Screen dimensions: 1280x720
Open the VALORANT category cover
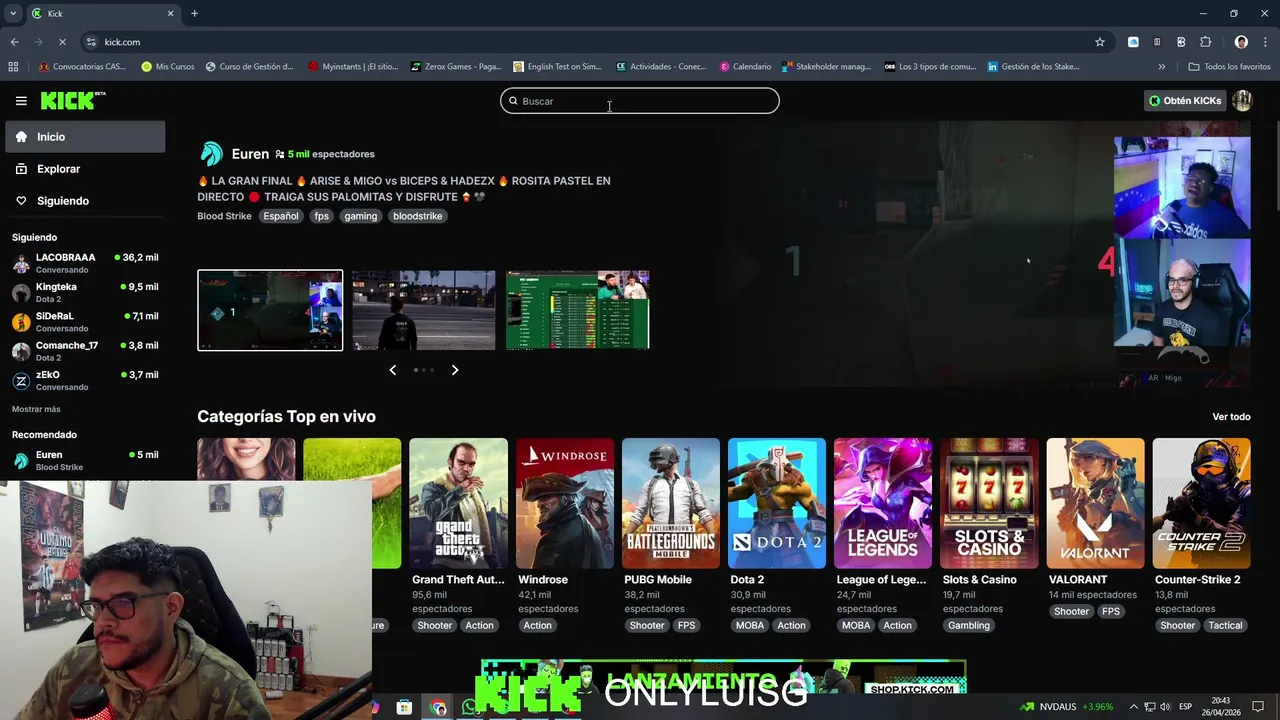1095,503
